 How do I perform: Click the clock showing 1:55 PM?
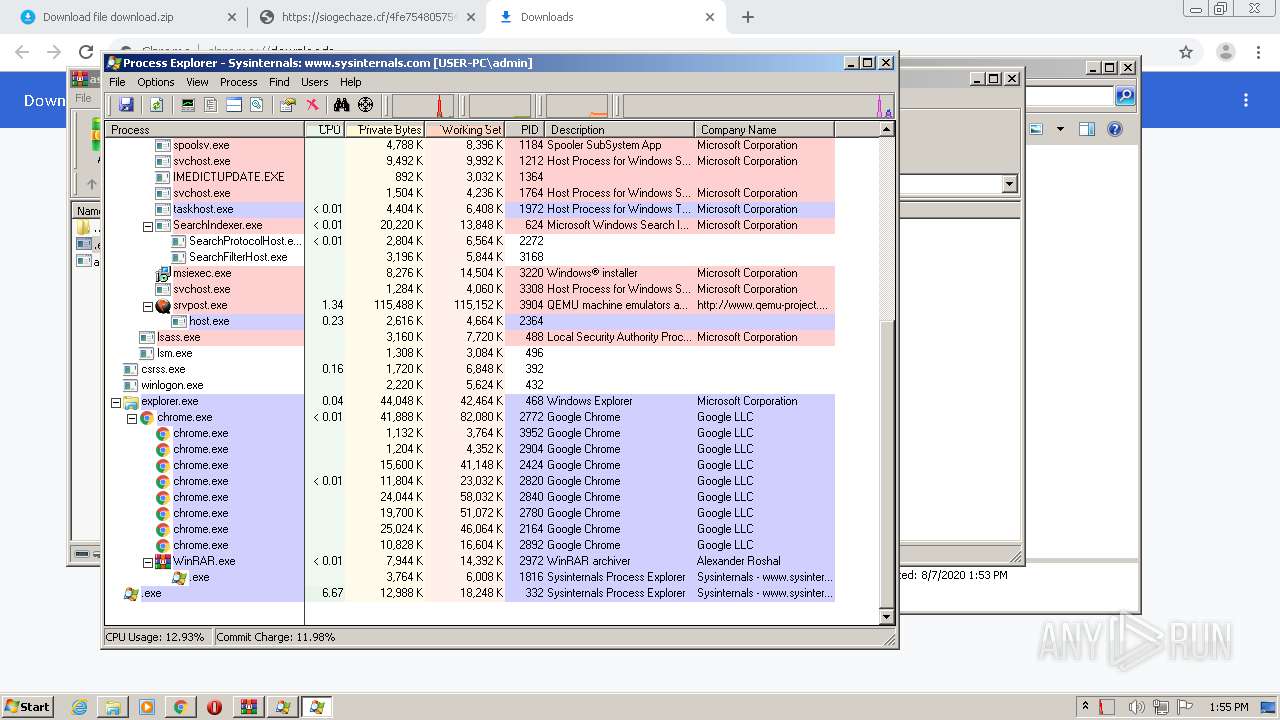point(1228,707)
